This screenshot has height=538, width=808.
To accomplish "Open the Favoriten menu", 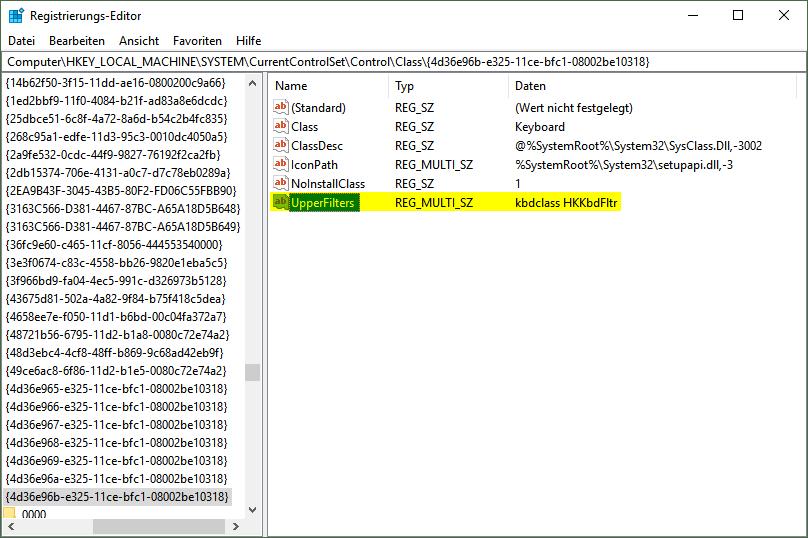I will [197, 41].
